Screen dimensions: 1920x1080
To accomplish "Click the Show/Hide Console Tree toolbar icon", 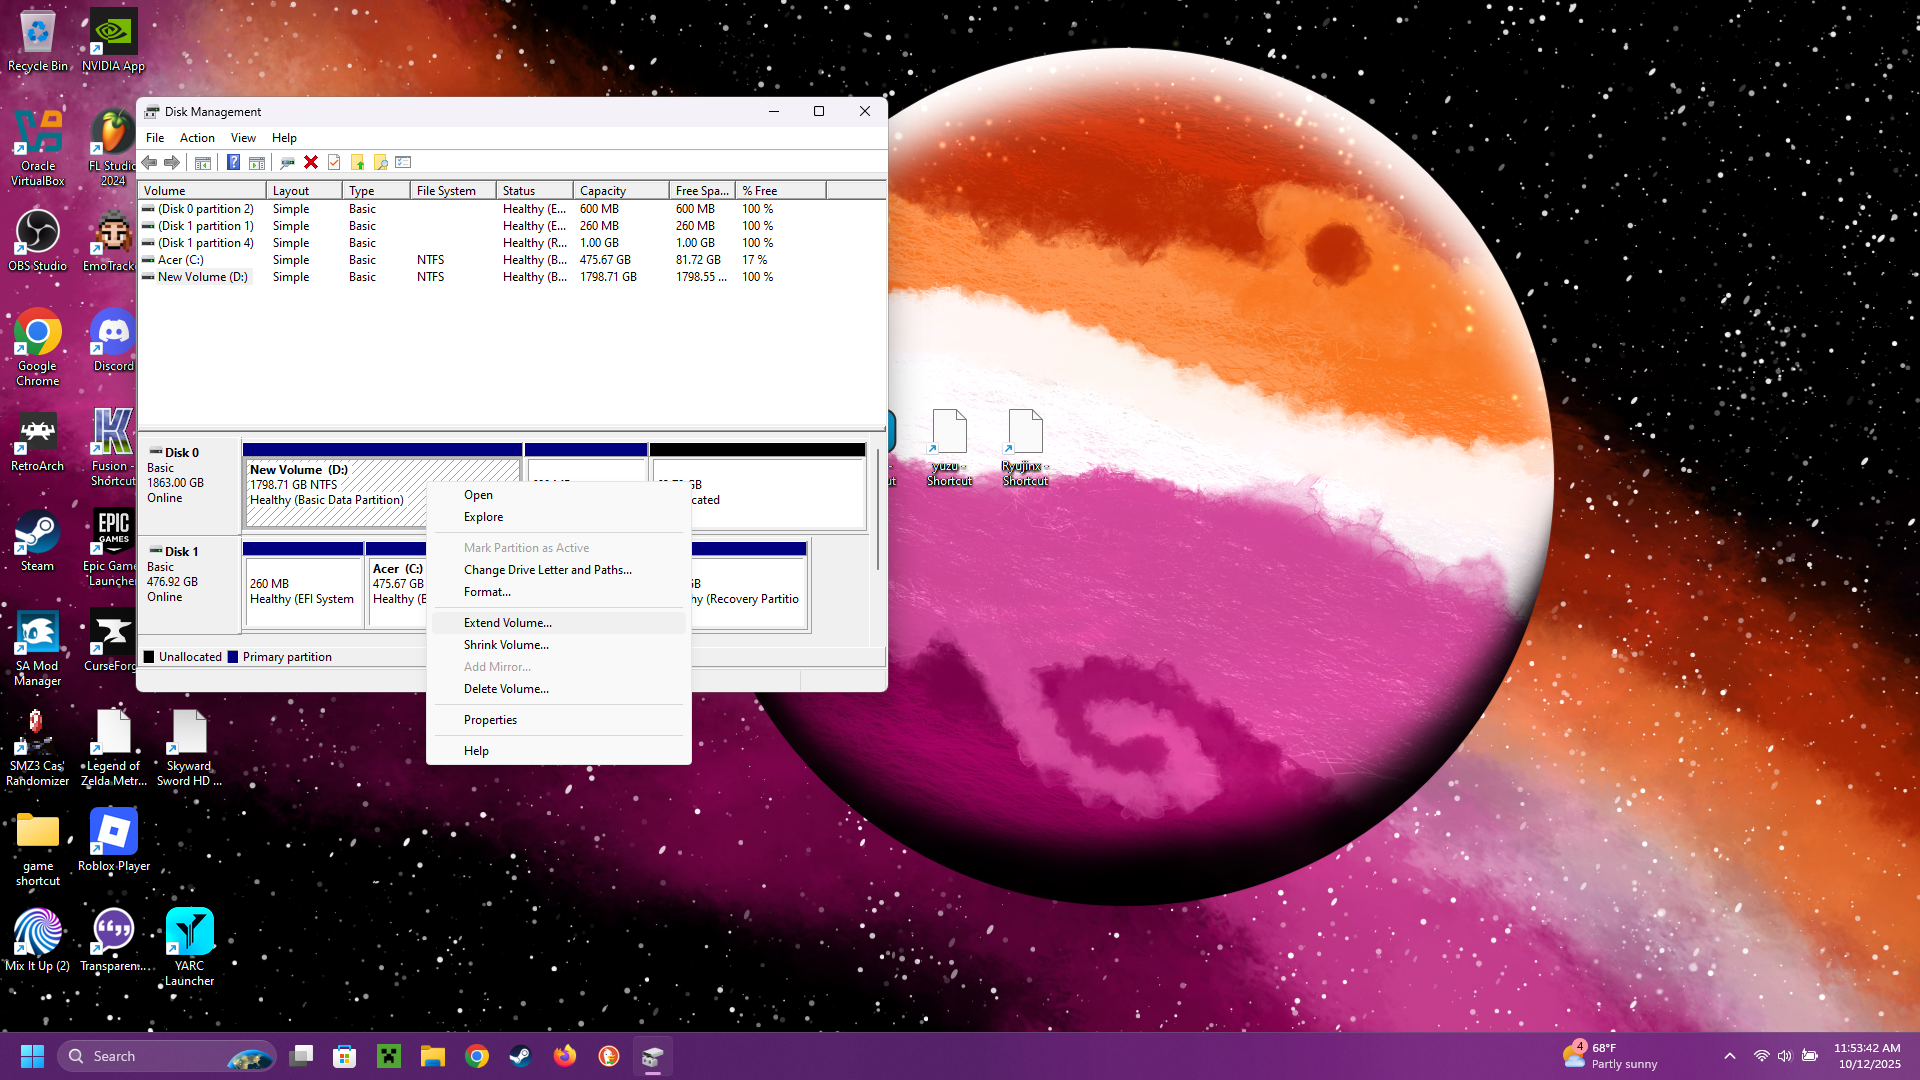I will tap(203, 162).
